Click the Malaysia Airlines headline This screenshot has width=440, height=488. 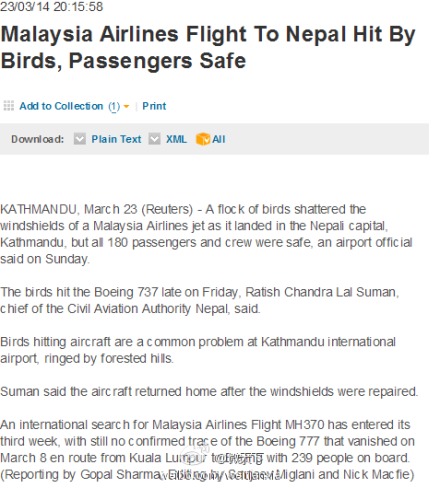pos(208,47)
